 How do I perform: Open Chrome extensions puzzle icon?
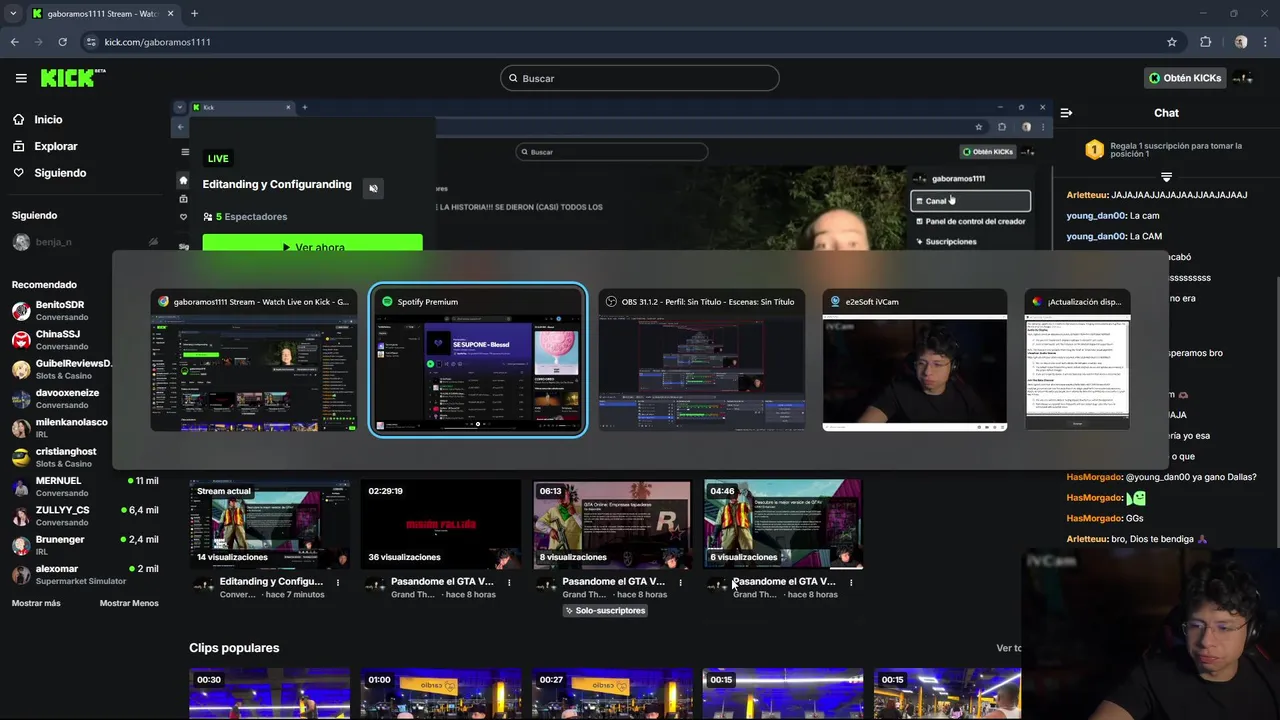coord(1205,42)
